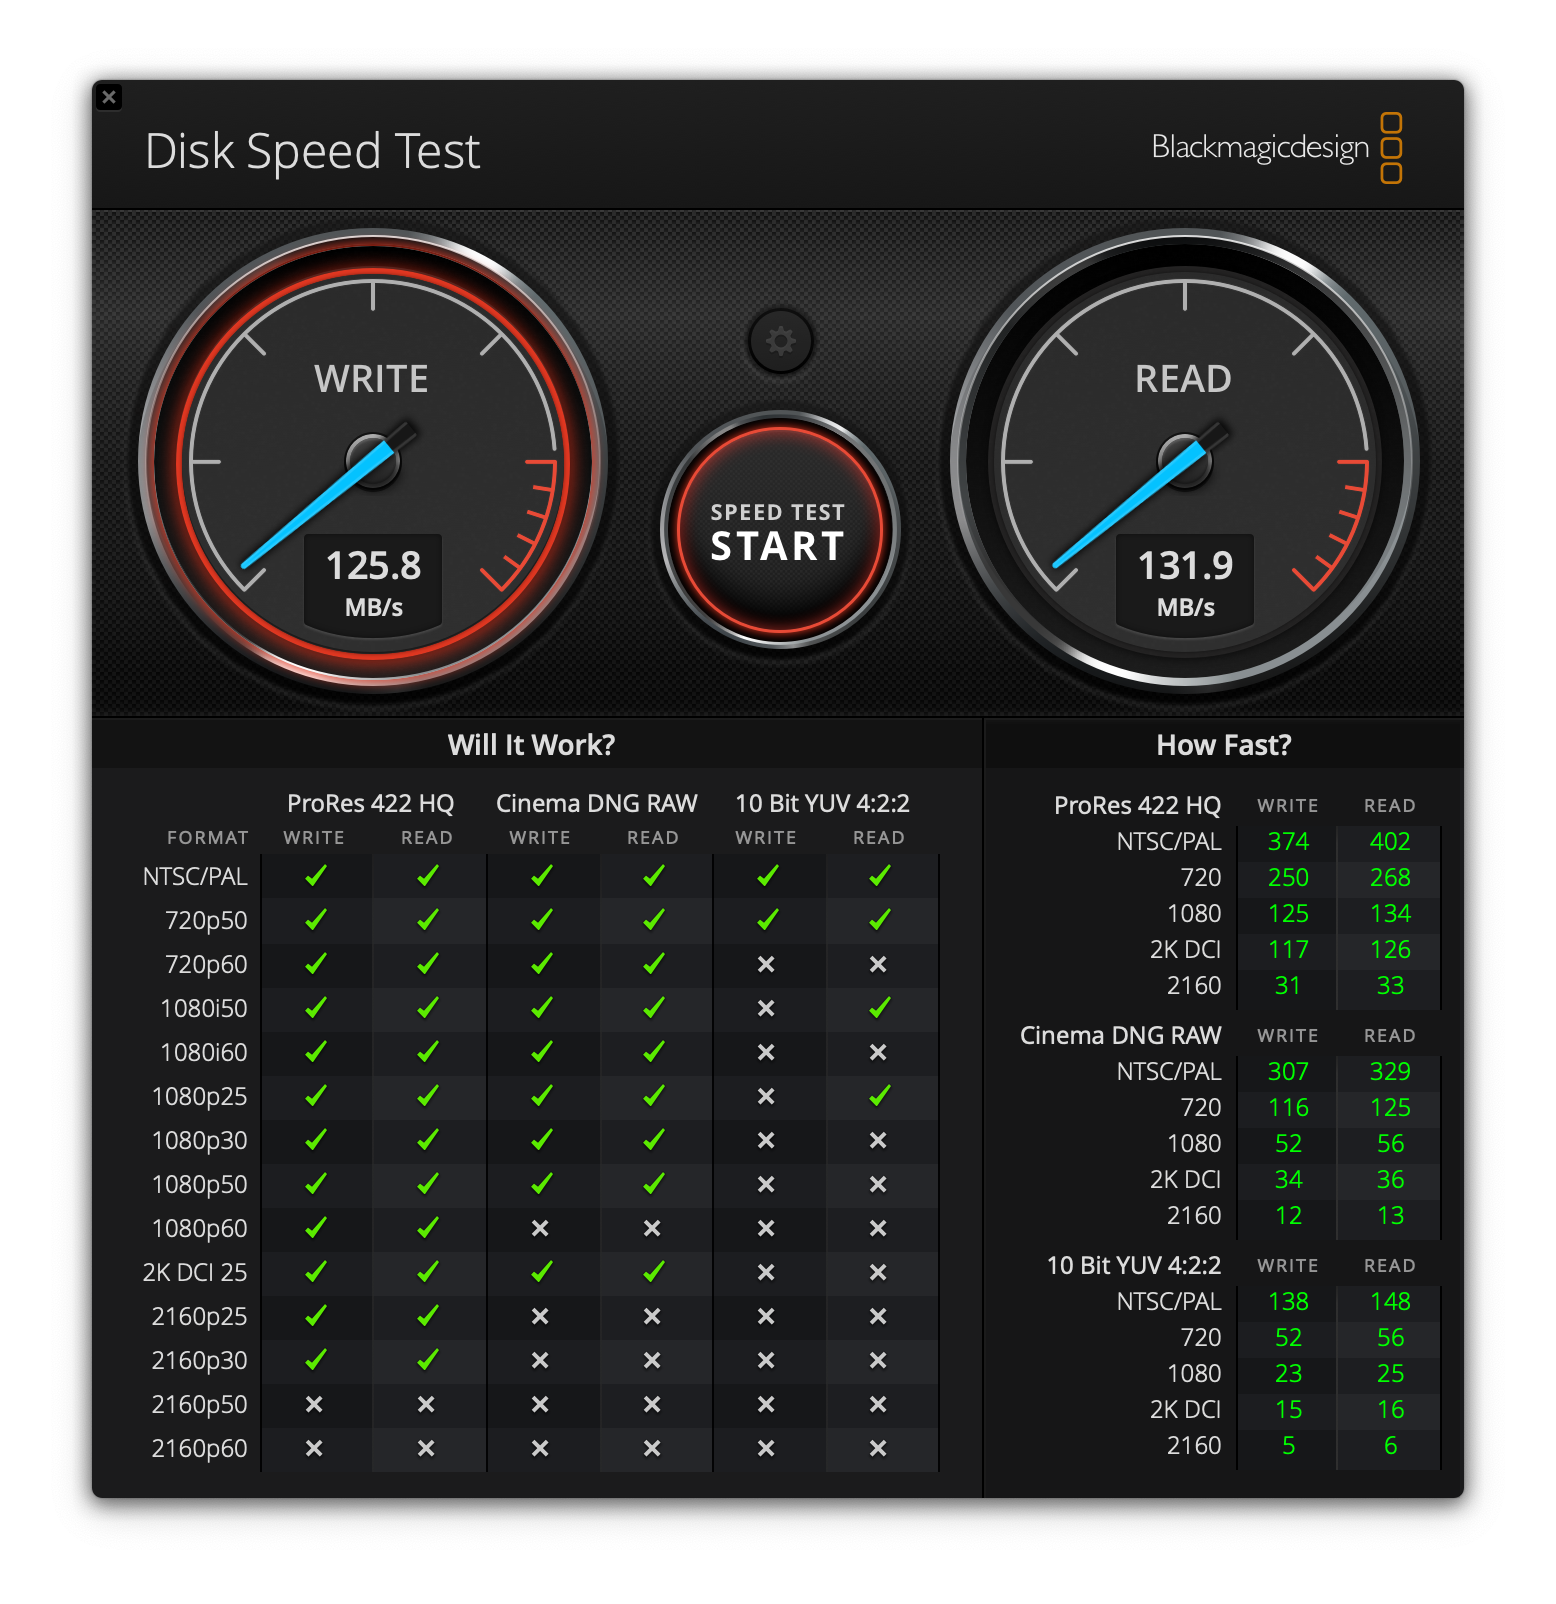Start the speed test

(779, 530)
